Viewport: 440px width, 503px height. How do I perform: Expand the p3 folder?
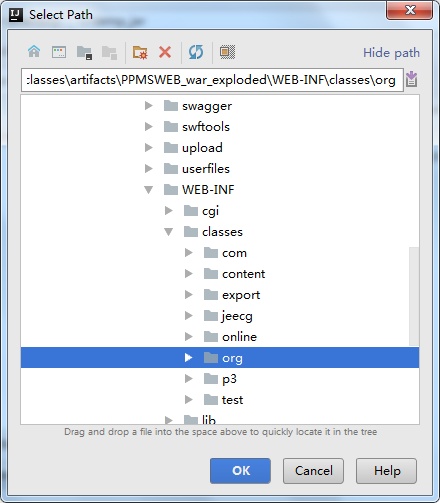tap(189, 379)
